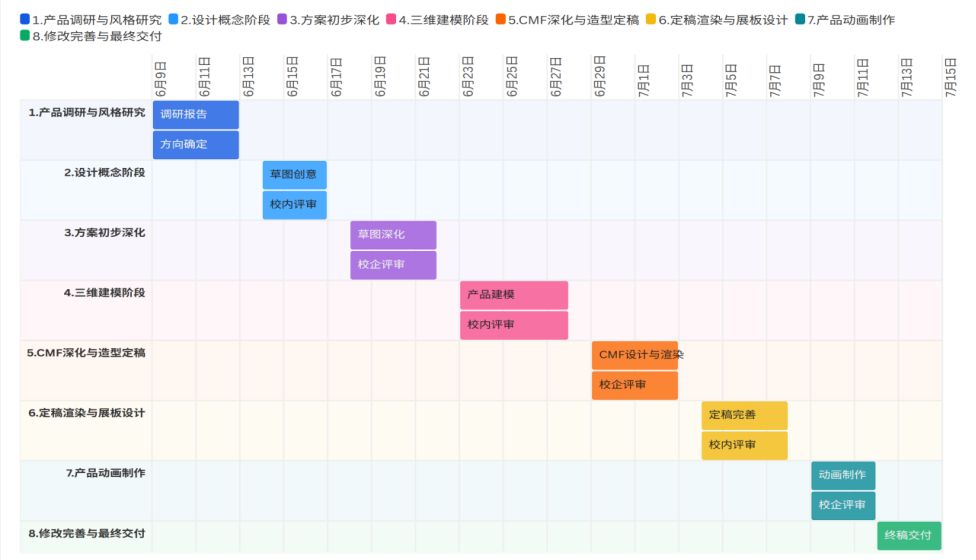The image size is (976, 560).
Task: Click row label 3.方案初步深化 in the chart
Action: pos(105,233)
